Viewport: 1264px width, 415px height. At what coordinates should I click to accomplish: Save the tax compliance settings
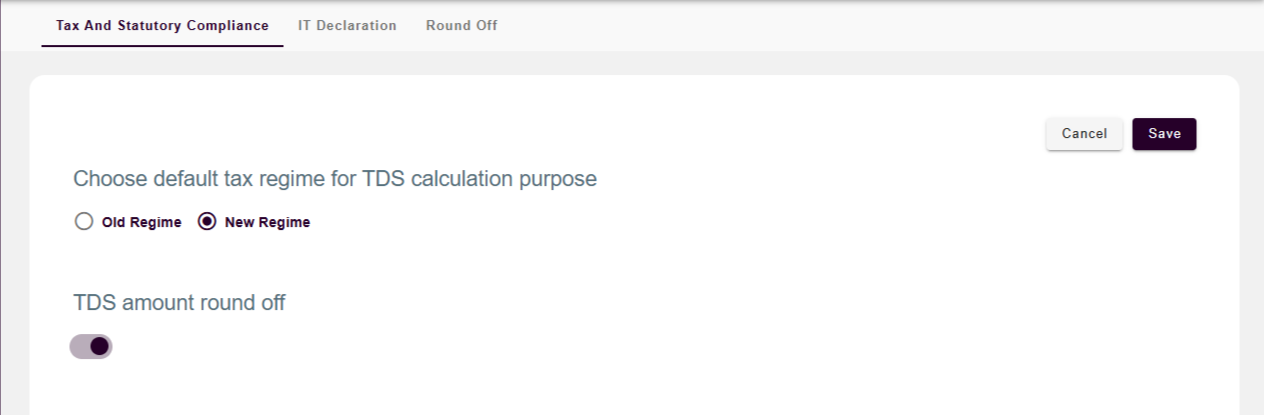tap(1164, 134)
